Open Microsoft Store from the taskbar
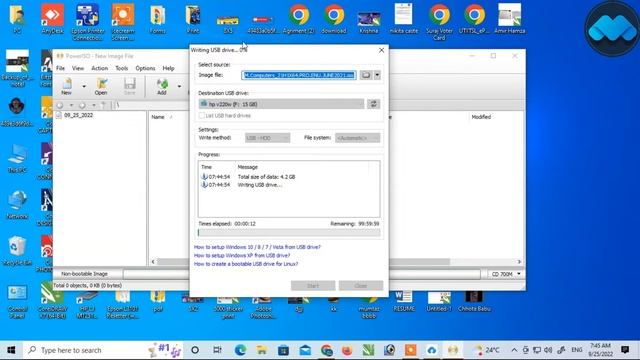The height and width of the screenshot is (360, 640). pos(283,350)
